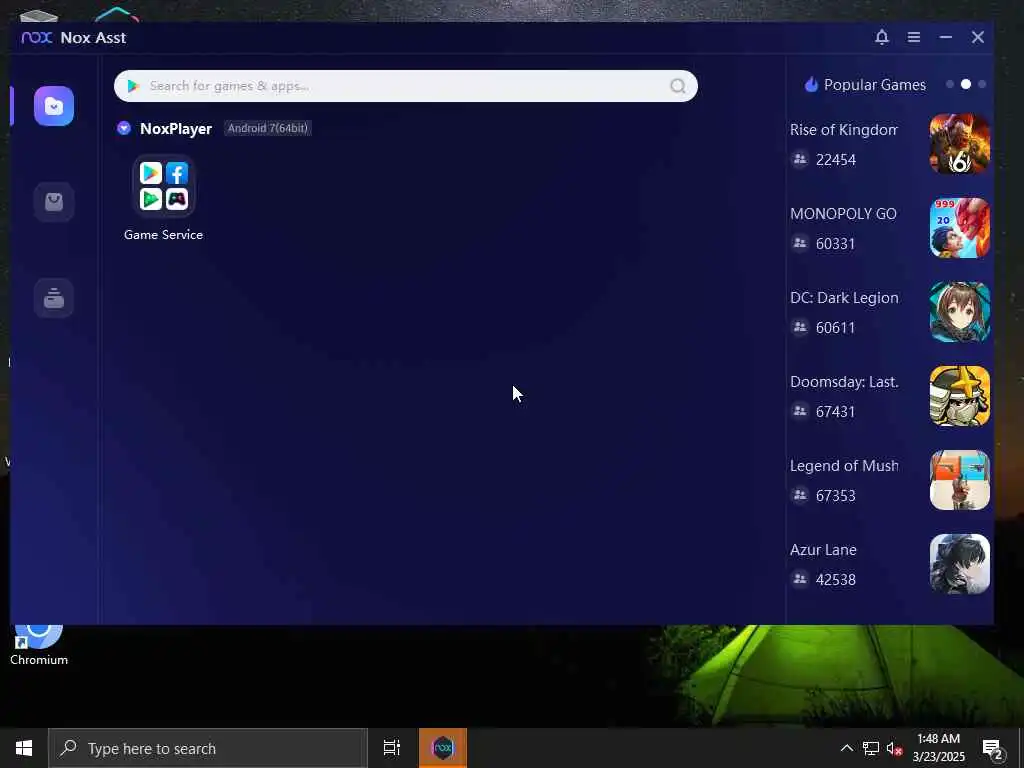This screenshot has width=1024, height=768.
Task: Click the DC: Dark Legion title
Action: pyautogui.click(x=844, y=298)
